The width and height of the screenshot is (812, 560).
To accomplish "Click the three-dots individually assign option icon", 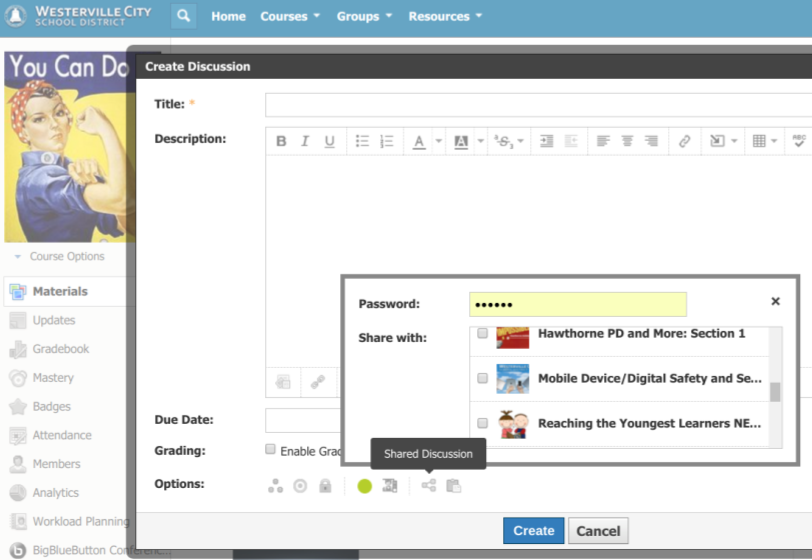I will [x=276, y=486].
